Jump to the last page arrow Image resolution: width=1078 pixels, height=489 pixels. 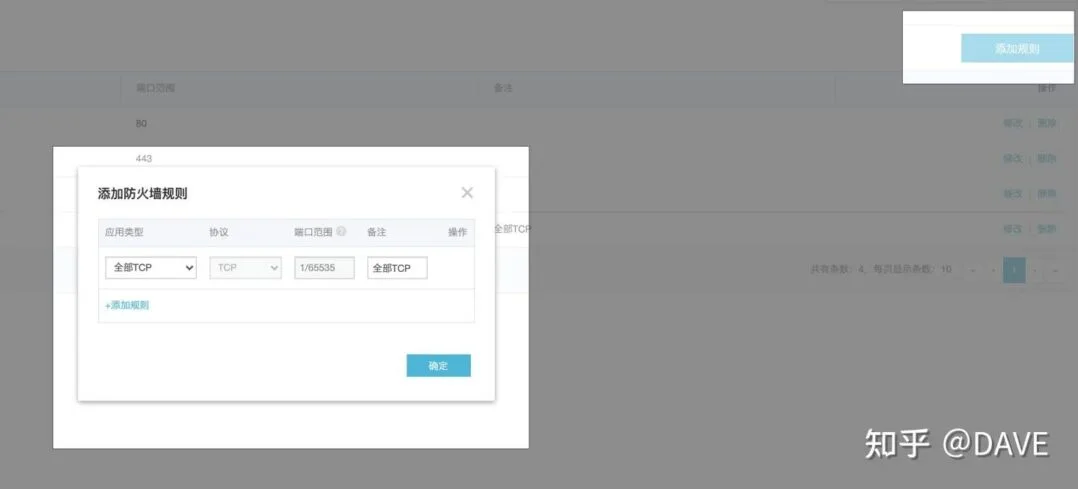[1056, 270]
